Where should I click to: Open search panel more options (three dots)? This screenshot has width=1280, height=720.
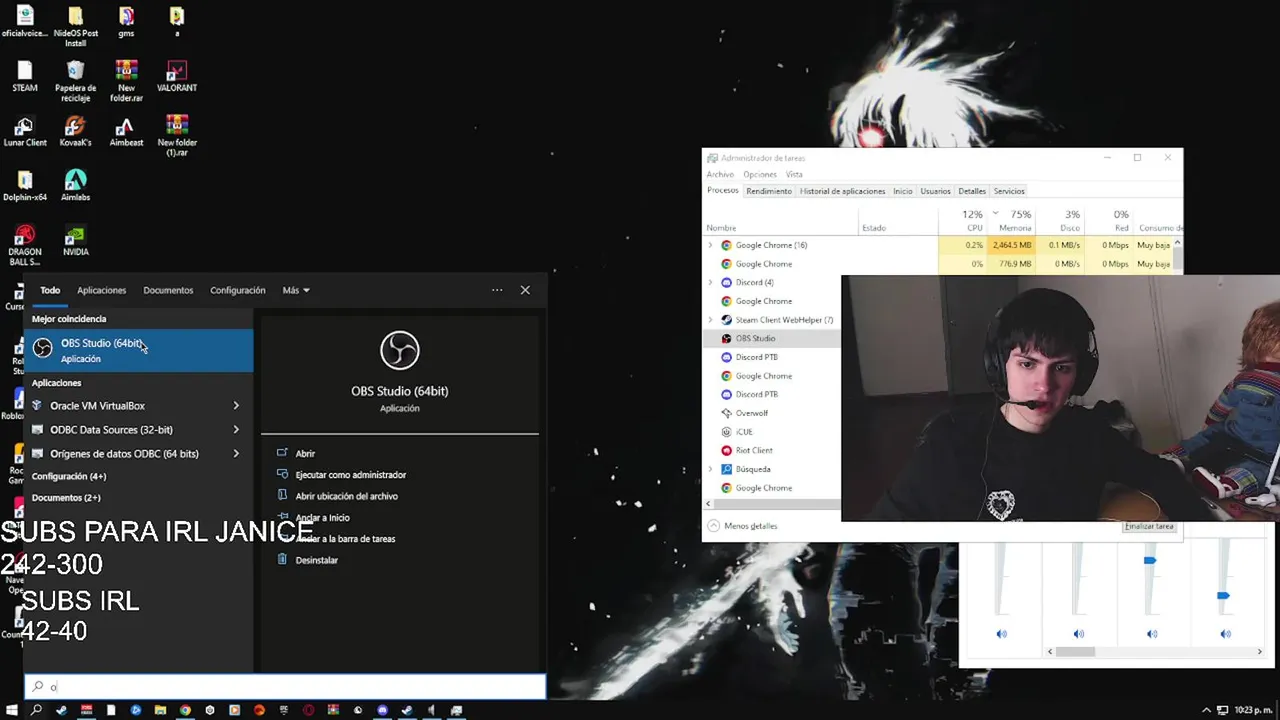(497, 290)
